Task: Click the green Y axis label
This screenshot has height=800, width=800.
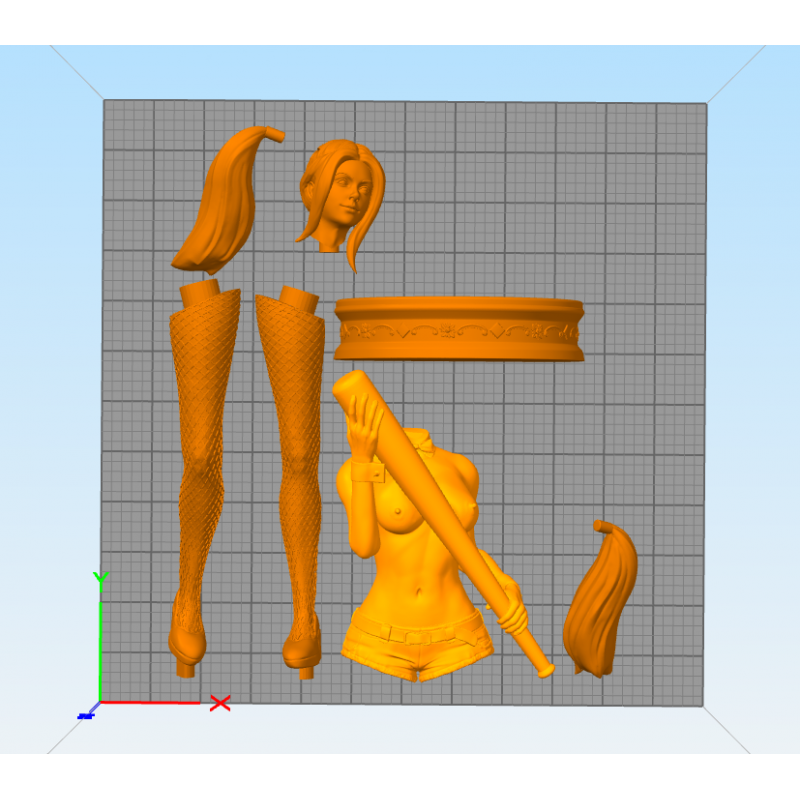Action: pos(99,580)
